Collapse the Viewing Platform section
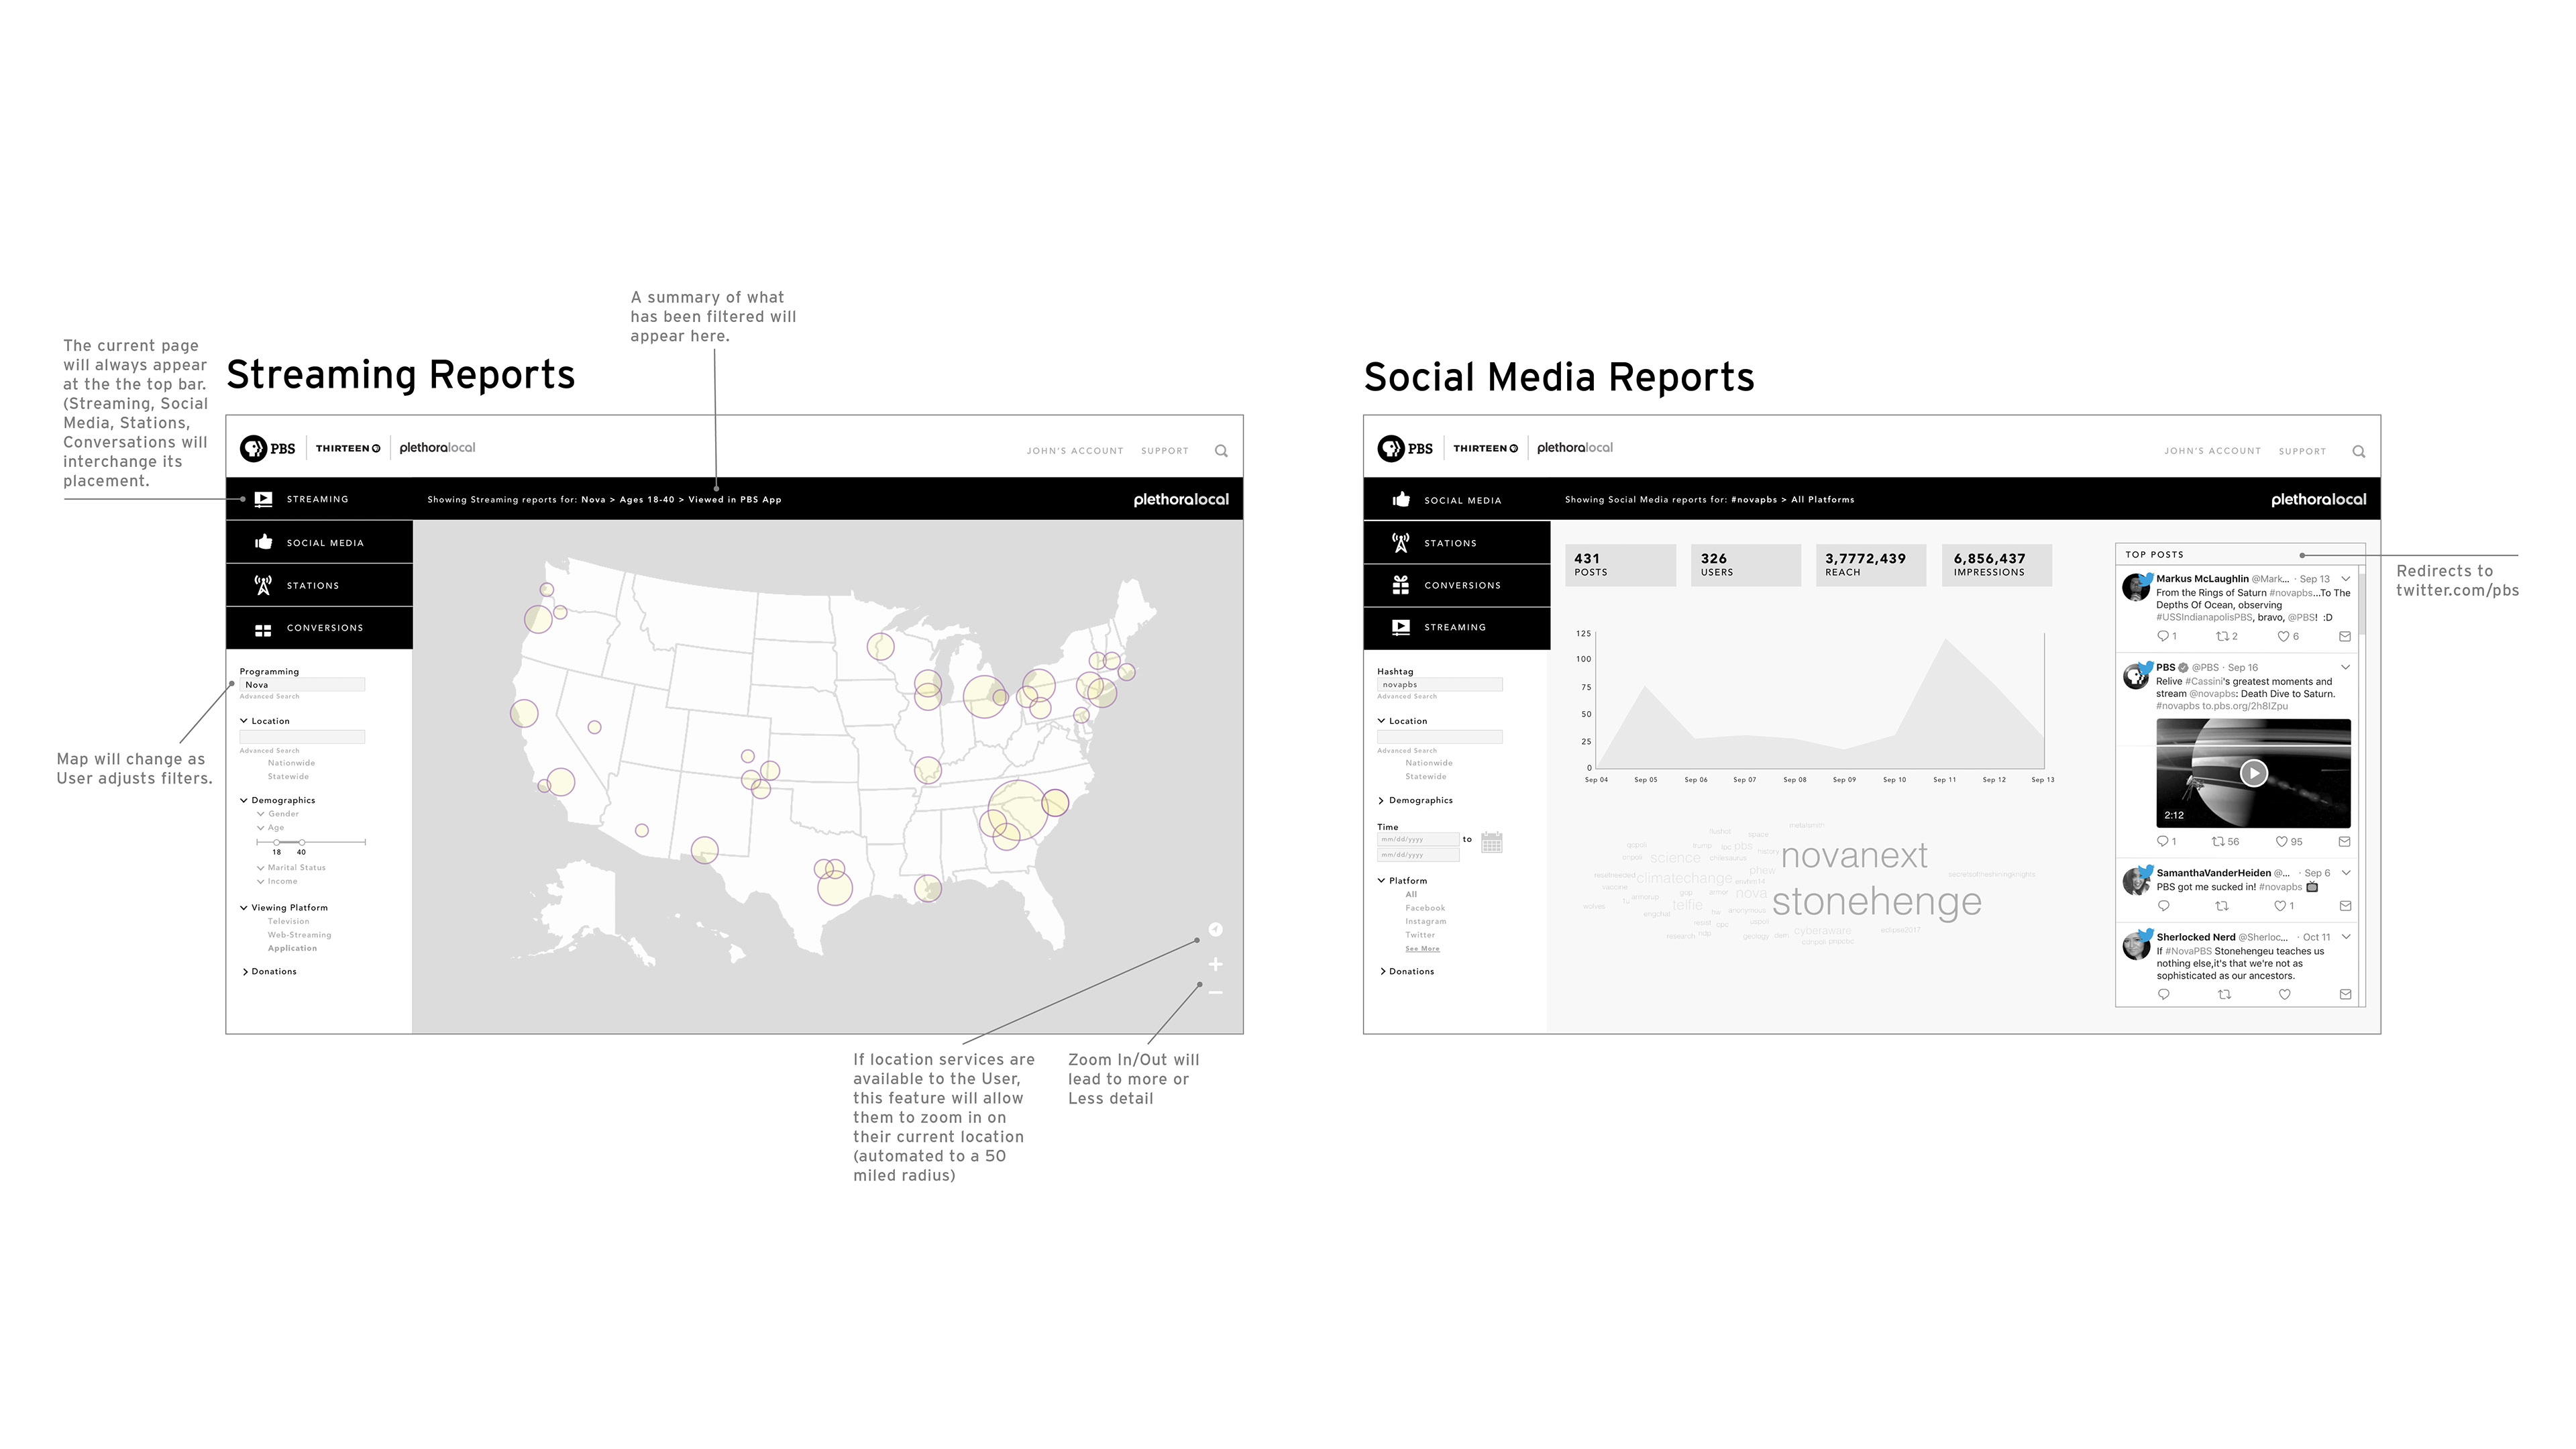 point(244,908)
